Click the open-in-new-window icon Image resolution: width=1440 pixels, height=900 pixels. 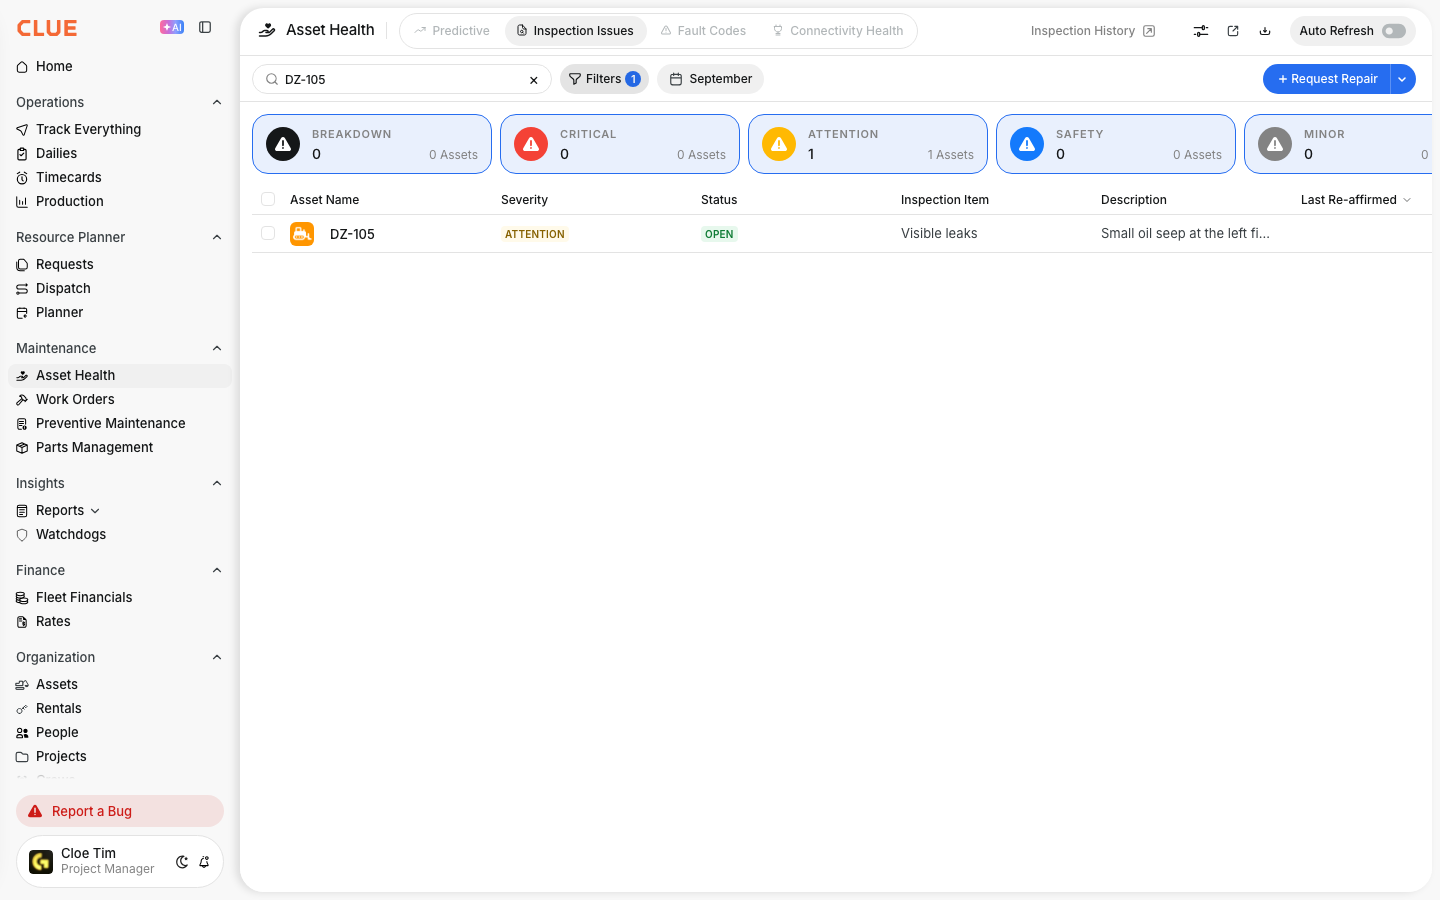1233,31
